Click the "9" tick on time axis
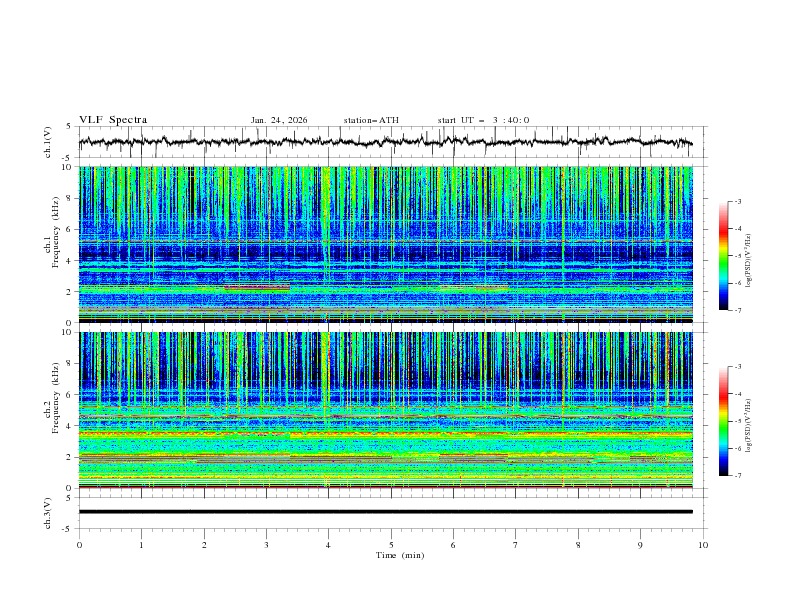 pos(640,545)
